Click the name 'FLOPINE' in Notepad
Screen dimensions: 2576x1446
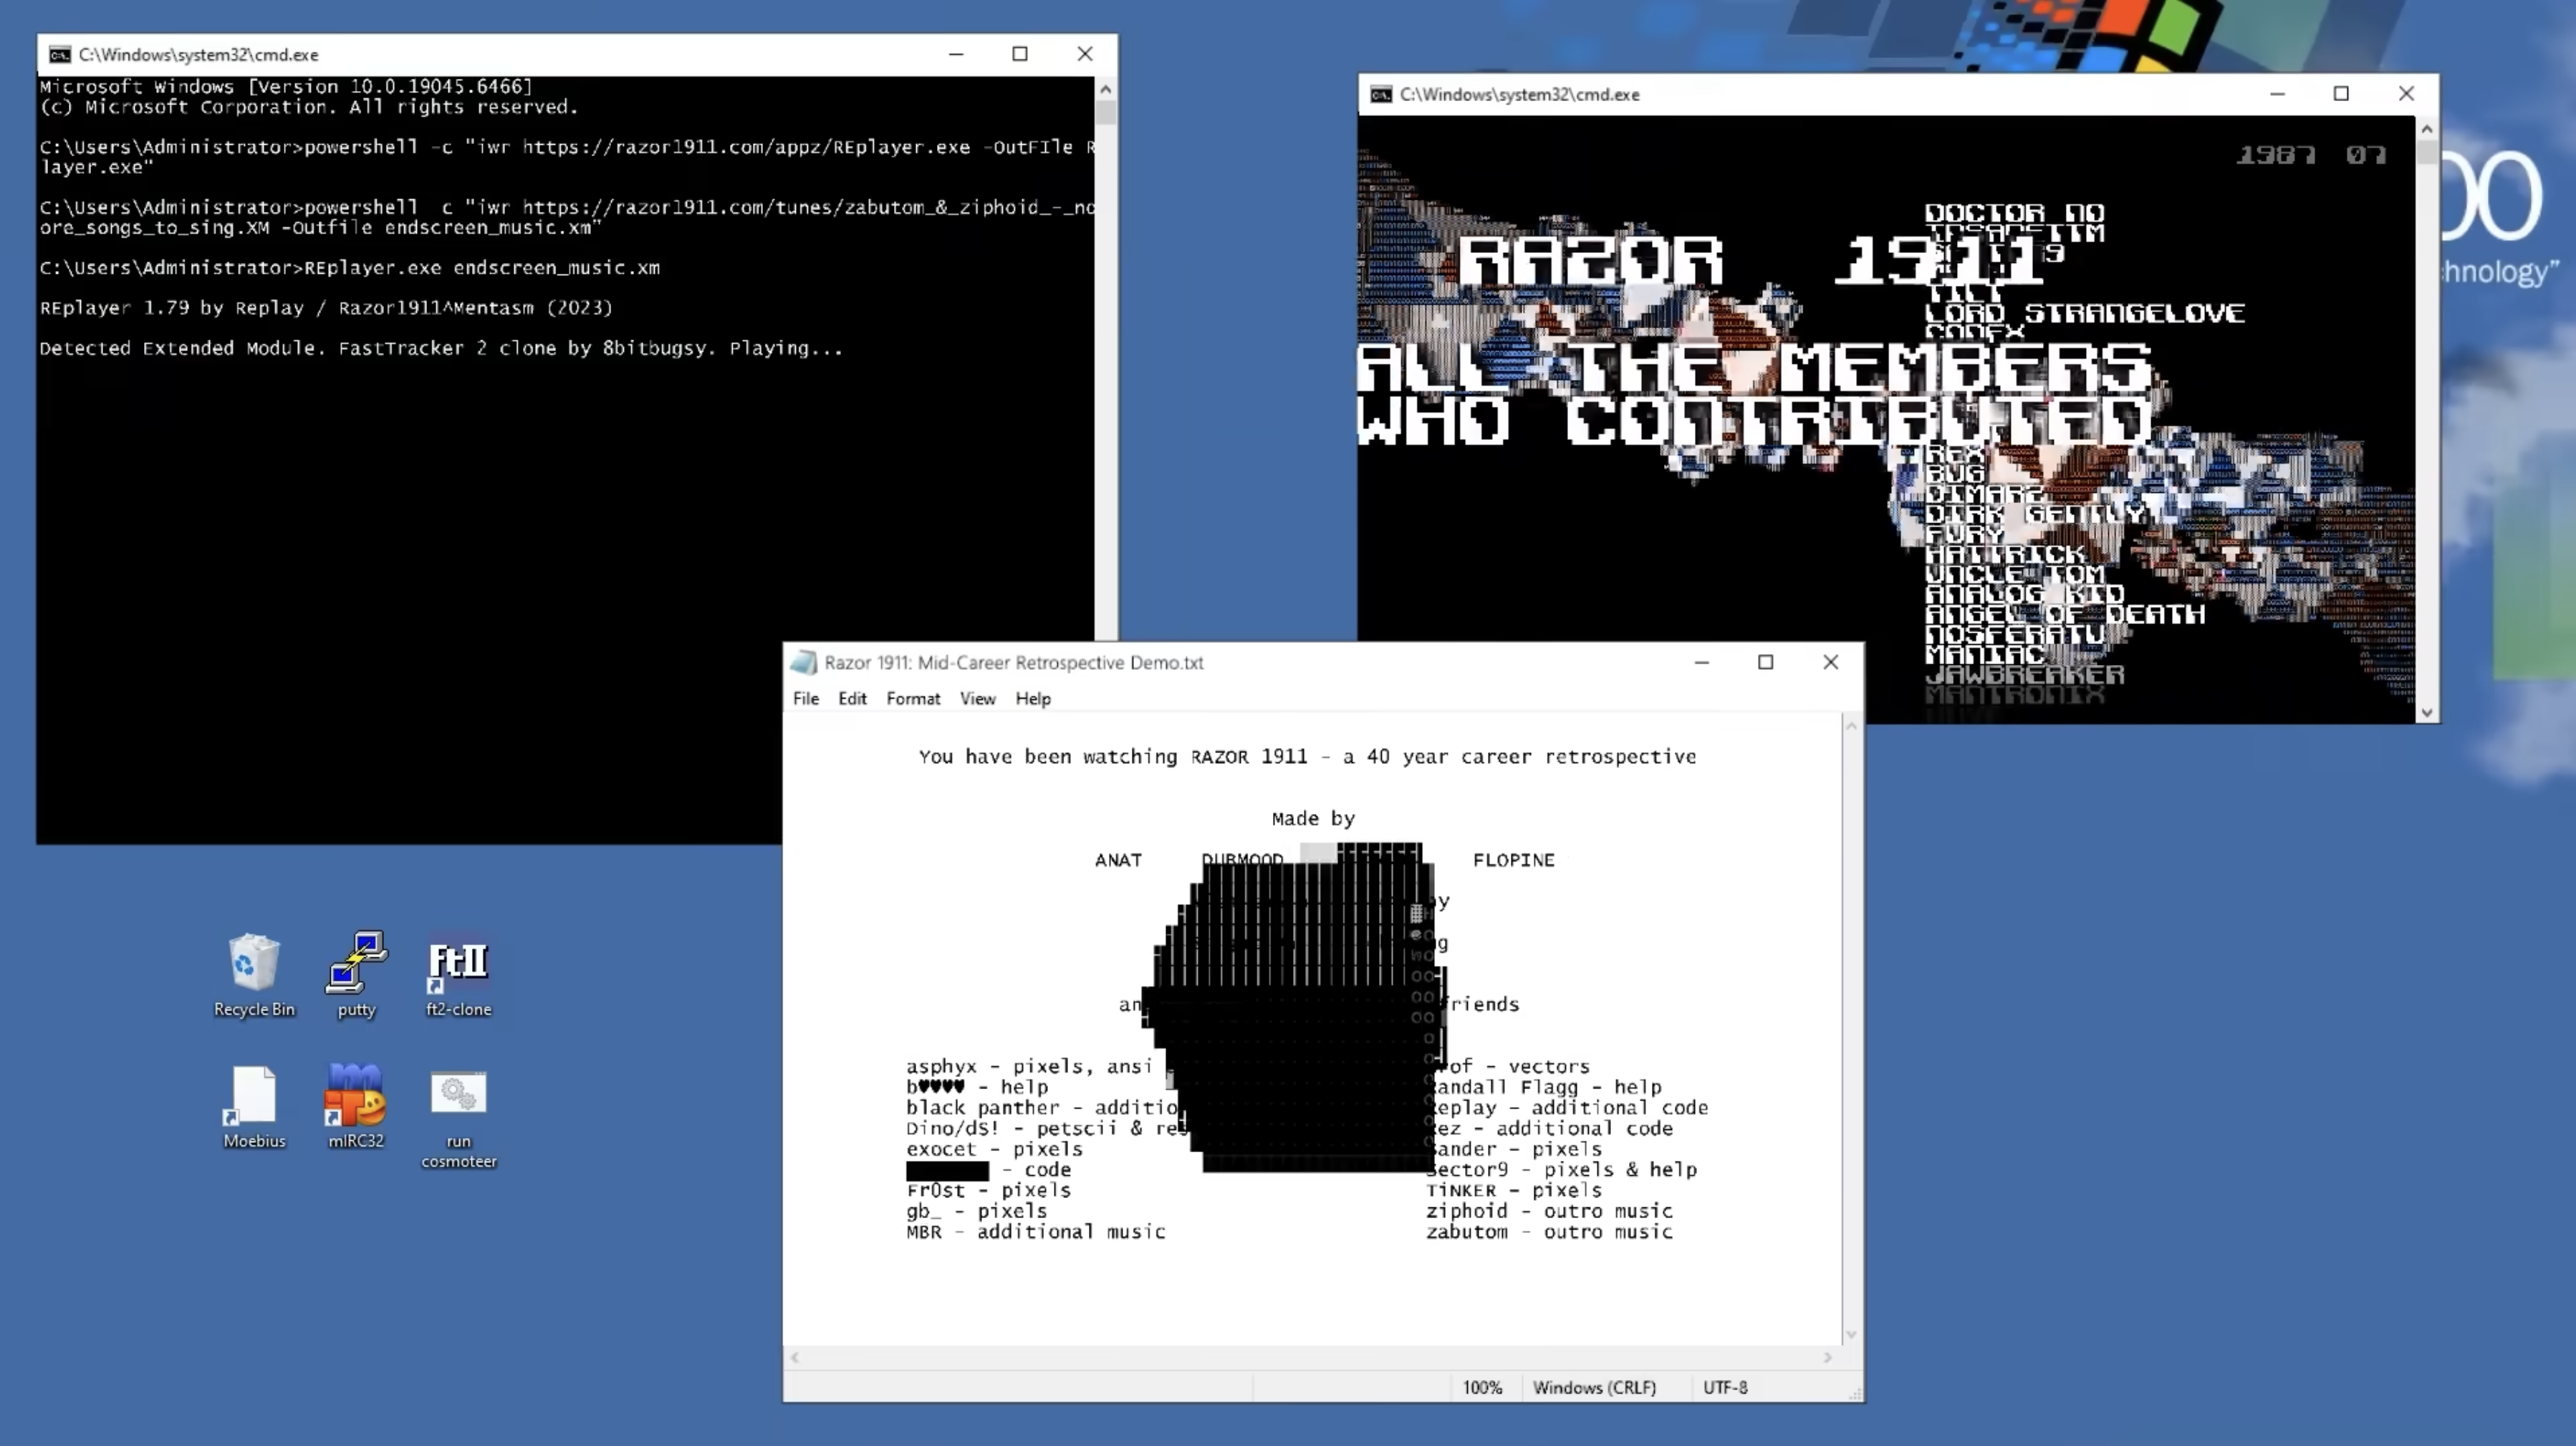(1514, 860)
